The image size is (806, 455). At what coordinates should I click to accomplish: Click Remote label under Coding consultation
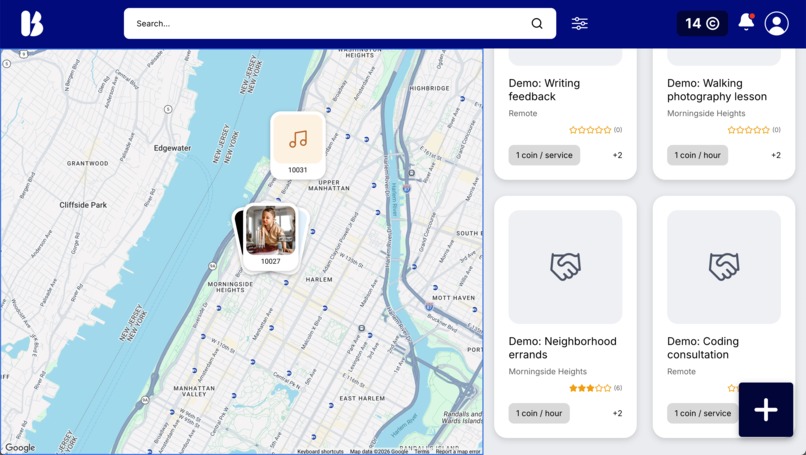point(681,371)
